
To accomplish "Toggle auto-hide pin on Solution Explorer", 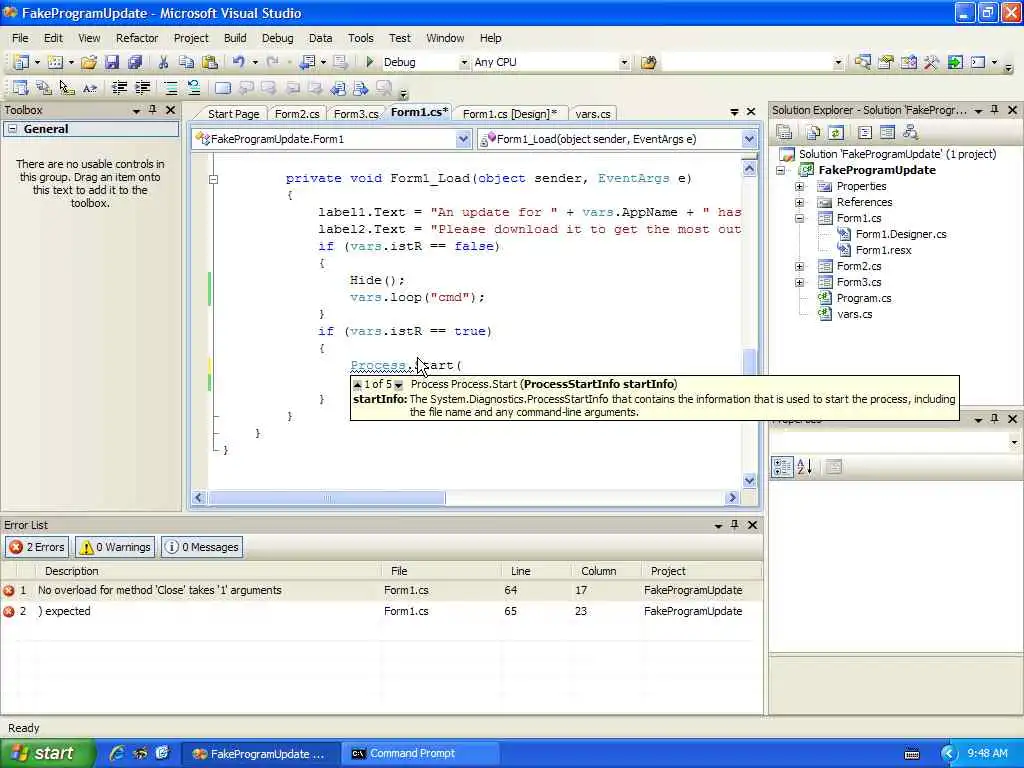I will click(995, 110).
